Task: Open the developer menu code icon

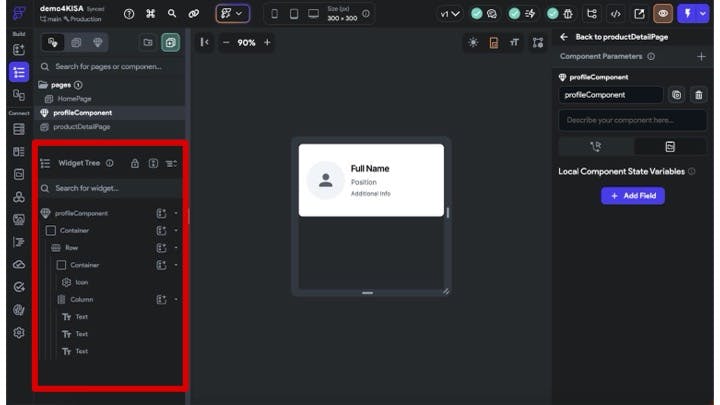Action: click(615, 14)
